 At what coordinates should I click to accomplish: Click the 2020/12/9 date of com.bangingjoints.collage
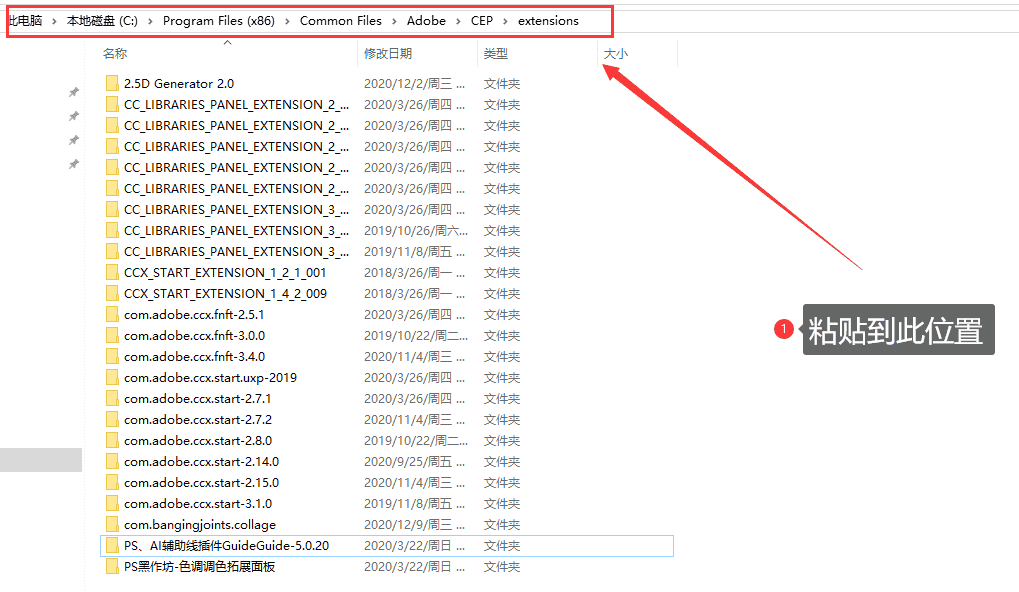(415, 524)
